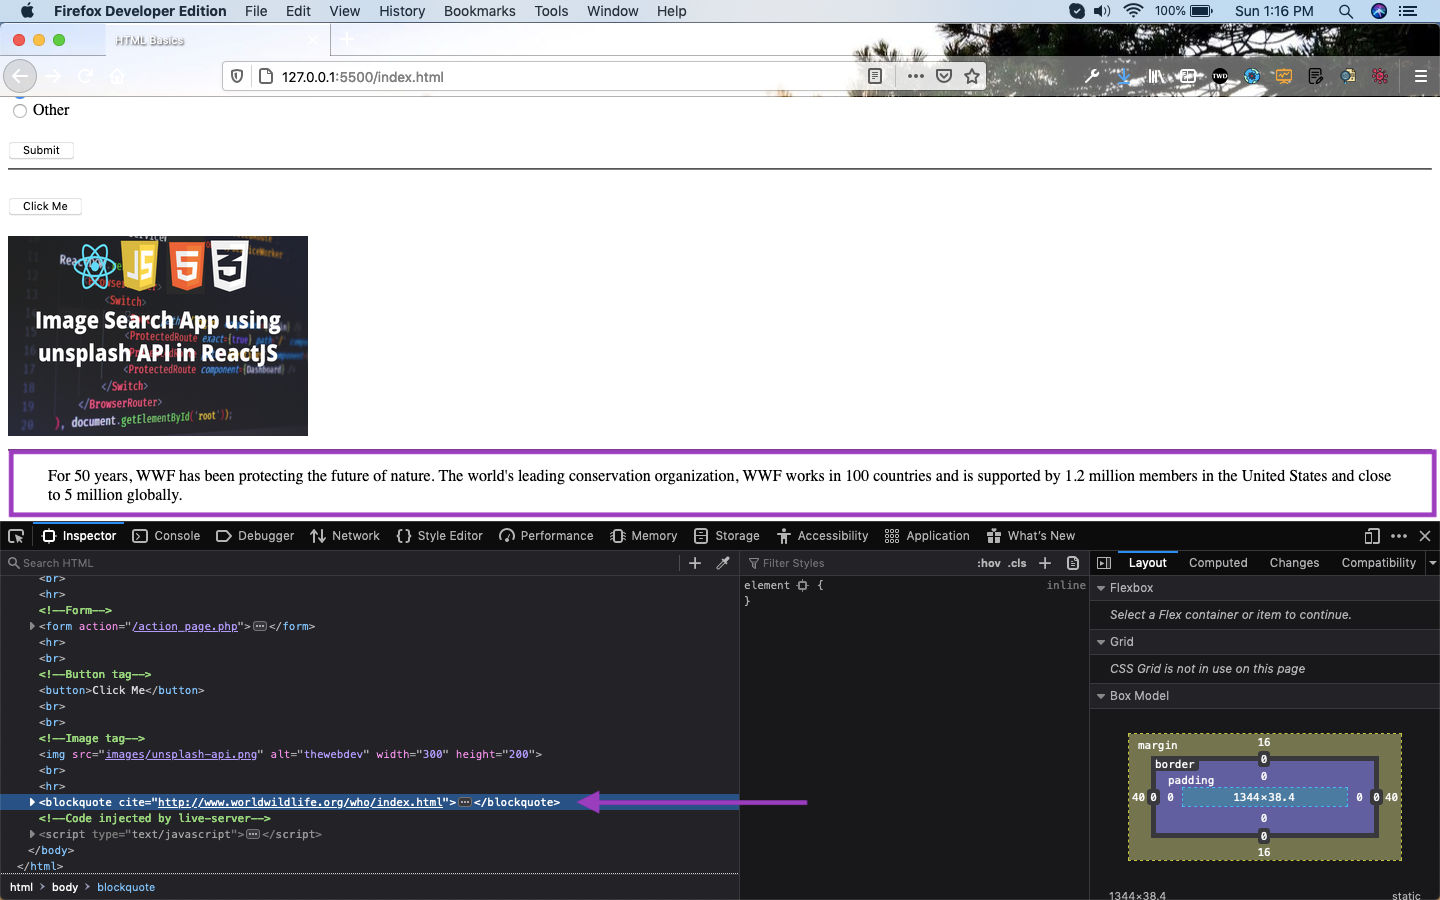Select html in breadcrumb trail
This screenshot has height=900, width=1440.
21,887
